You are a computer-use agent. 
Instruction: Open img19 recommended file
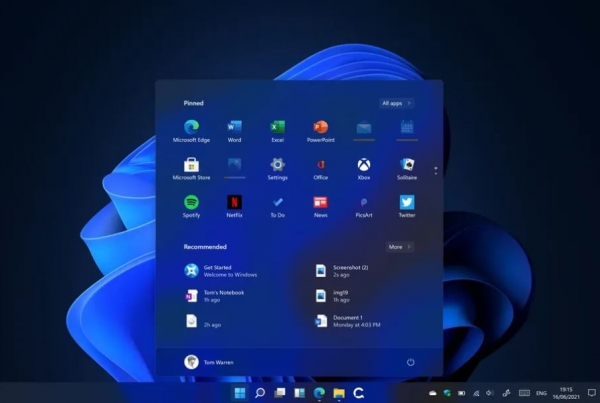(332, 296)
